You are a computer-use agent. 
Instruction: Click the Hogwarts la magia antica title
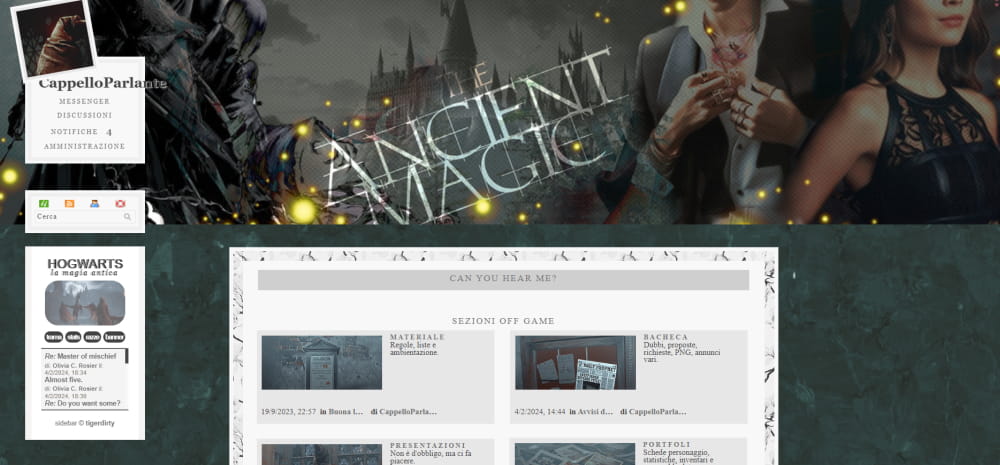click(x=85, y=267)
